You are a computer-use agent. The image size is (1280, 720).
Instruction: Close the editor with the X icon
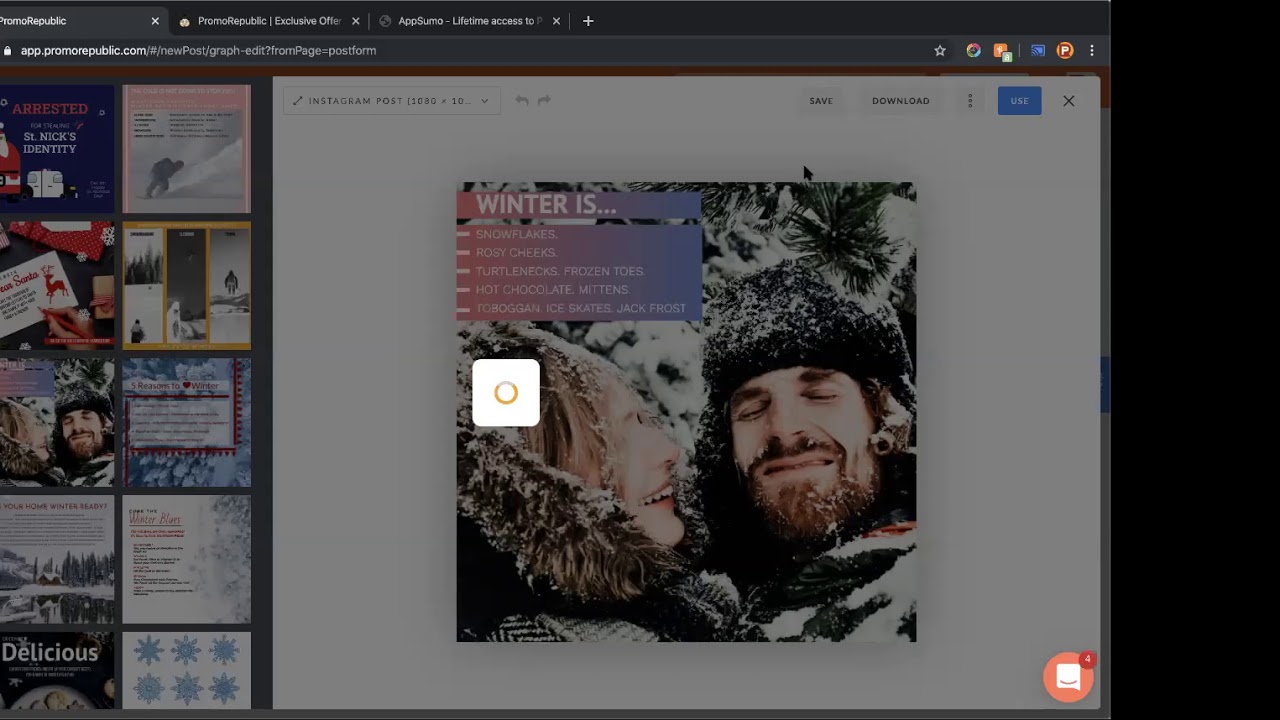click(1069, 100)
